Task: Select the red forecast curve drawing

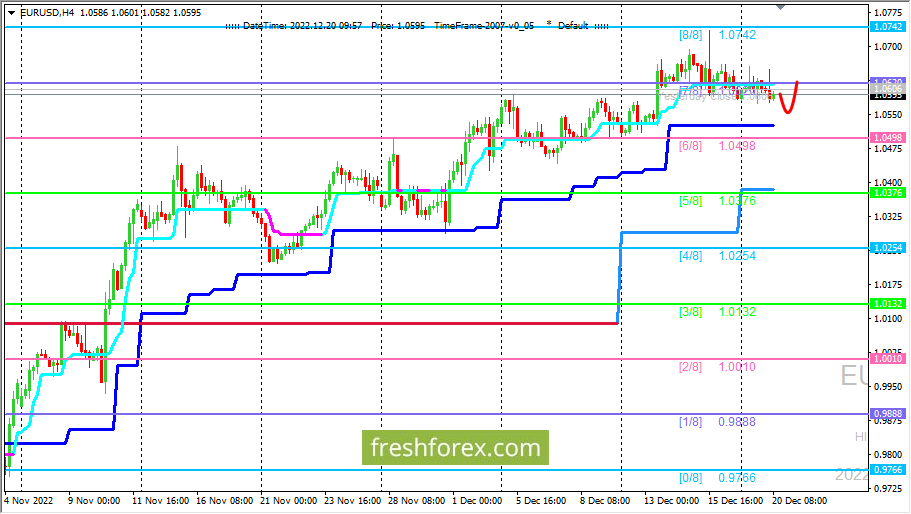Action: click(788, 99)
